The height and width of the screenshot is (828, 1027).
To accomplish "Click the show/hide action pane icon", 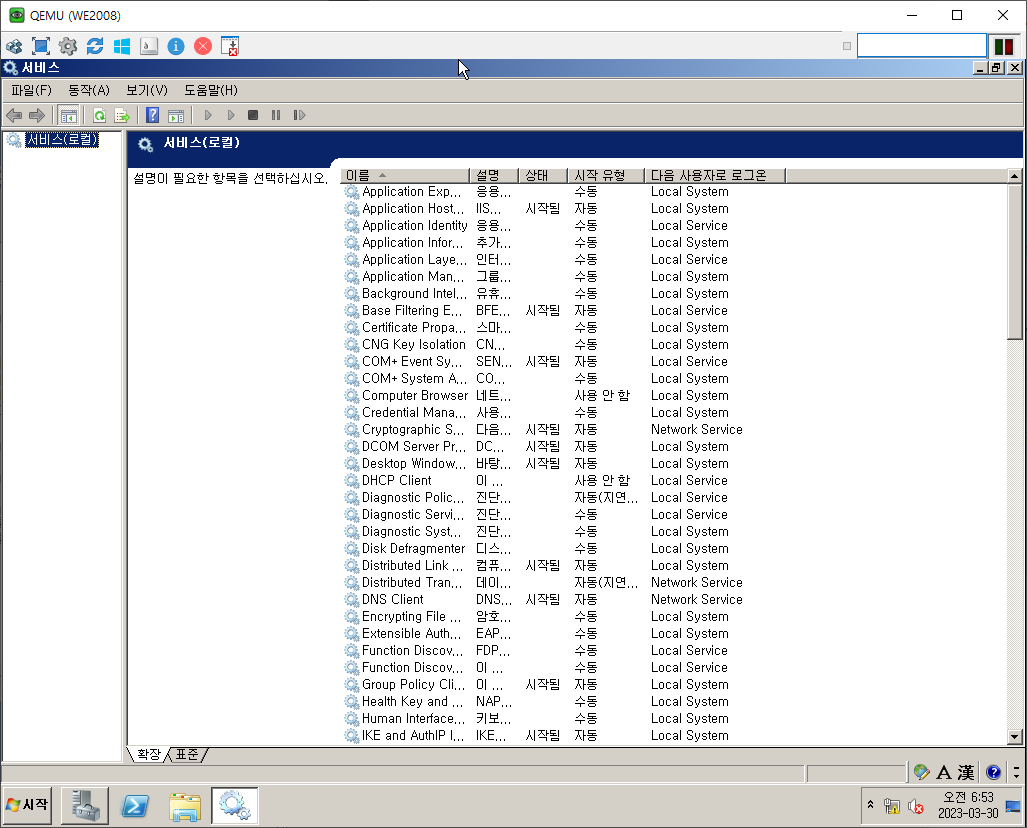I will pos(176,115).
